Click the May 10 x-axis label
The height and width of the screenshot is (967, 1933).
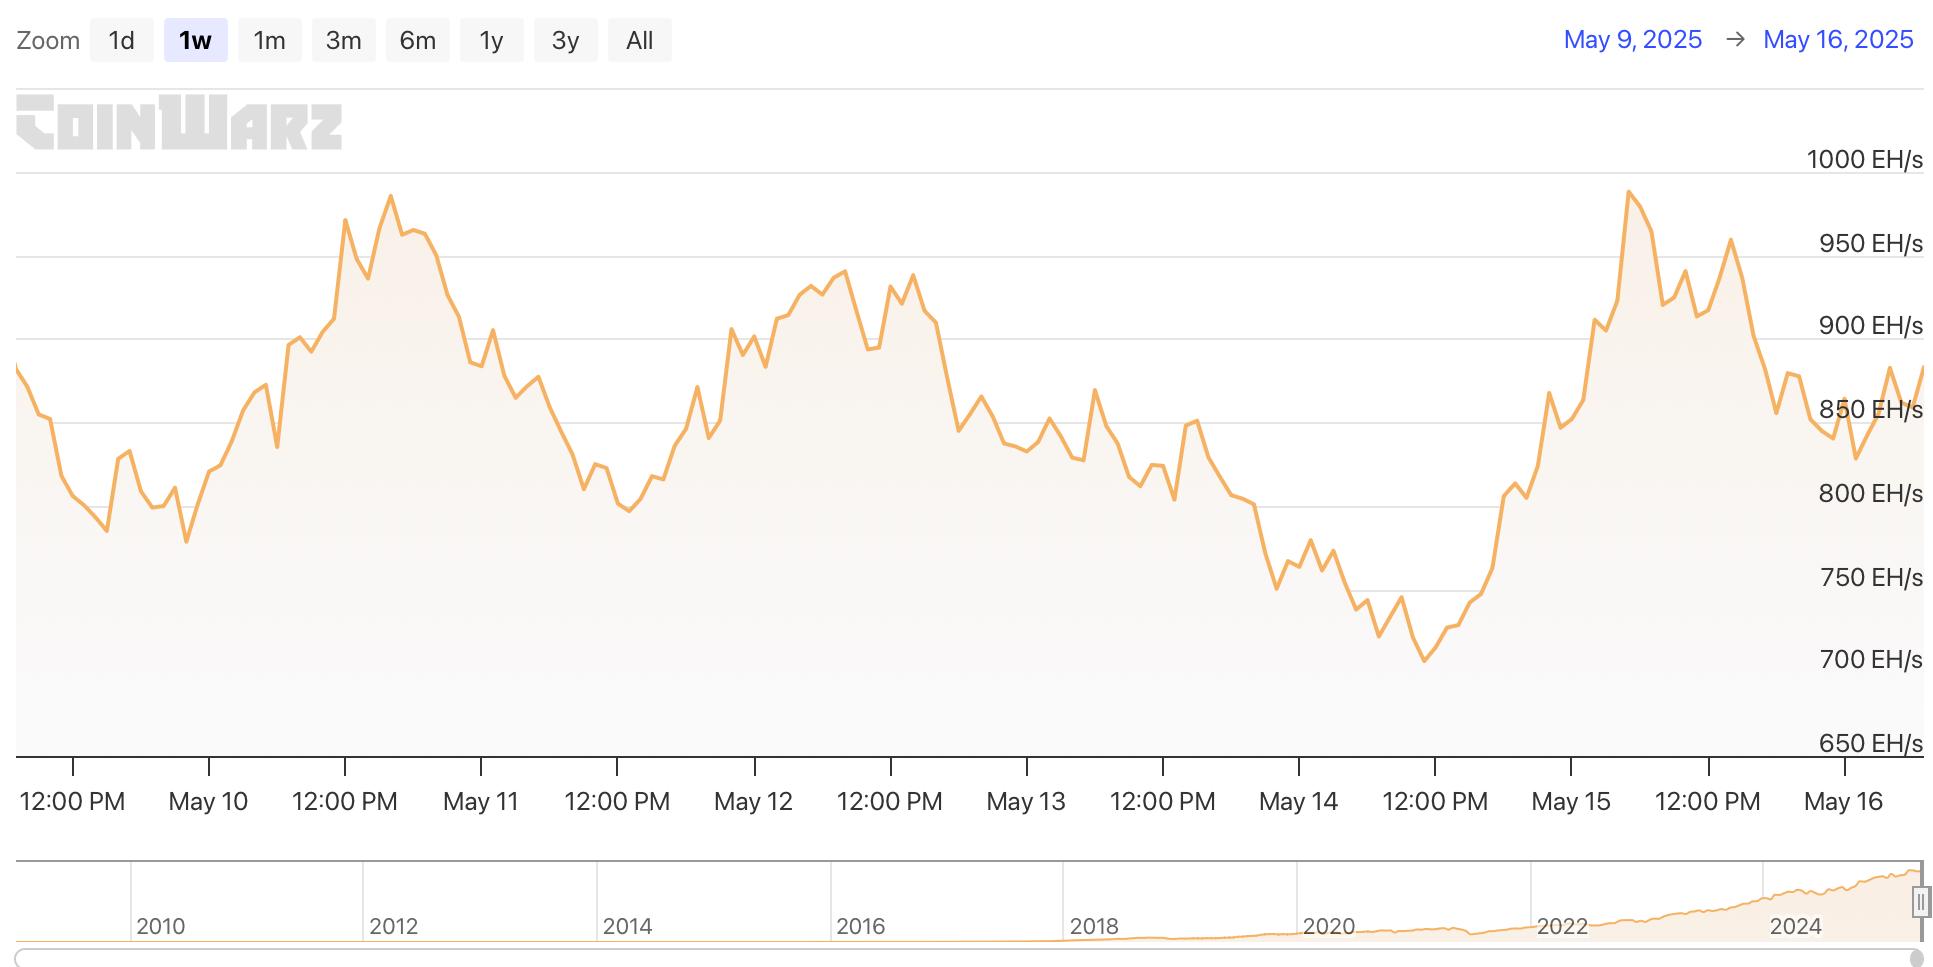pos(208,801)
